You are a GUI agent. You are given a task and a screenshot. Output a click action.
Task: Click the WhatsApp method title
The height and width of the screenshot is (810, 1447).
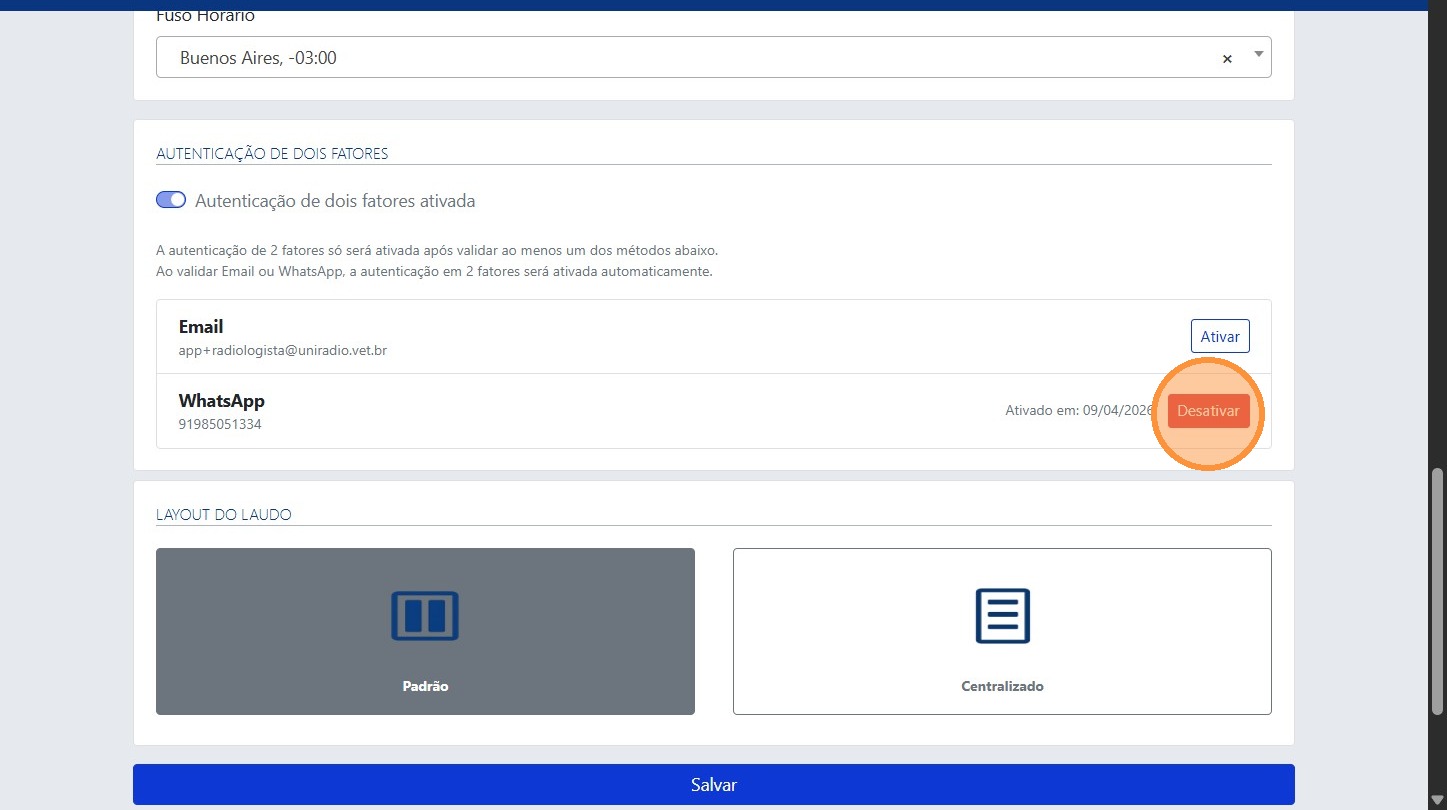tap(222, 401)
